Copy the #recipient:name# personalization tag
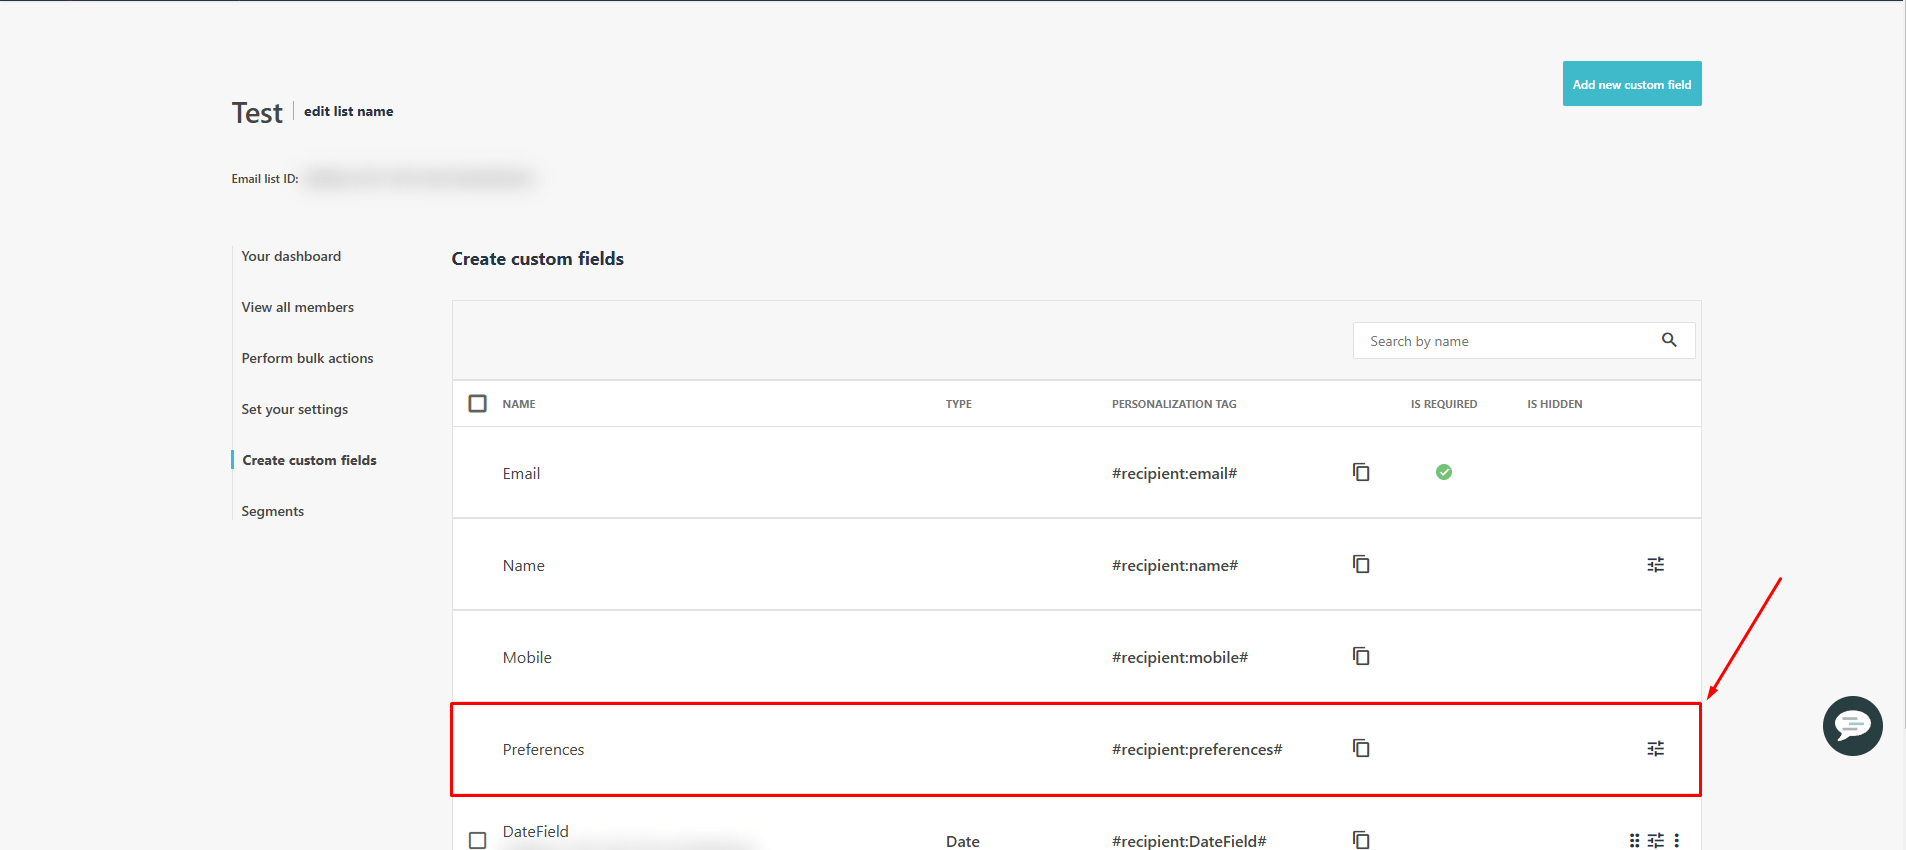1906x850 pixels. pos(1361,564)
